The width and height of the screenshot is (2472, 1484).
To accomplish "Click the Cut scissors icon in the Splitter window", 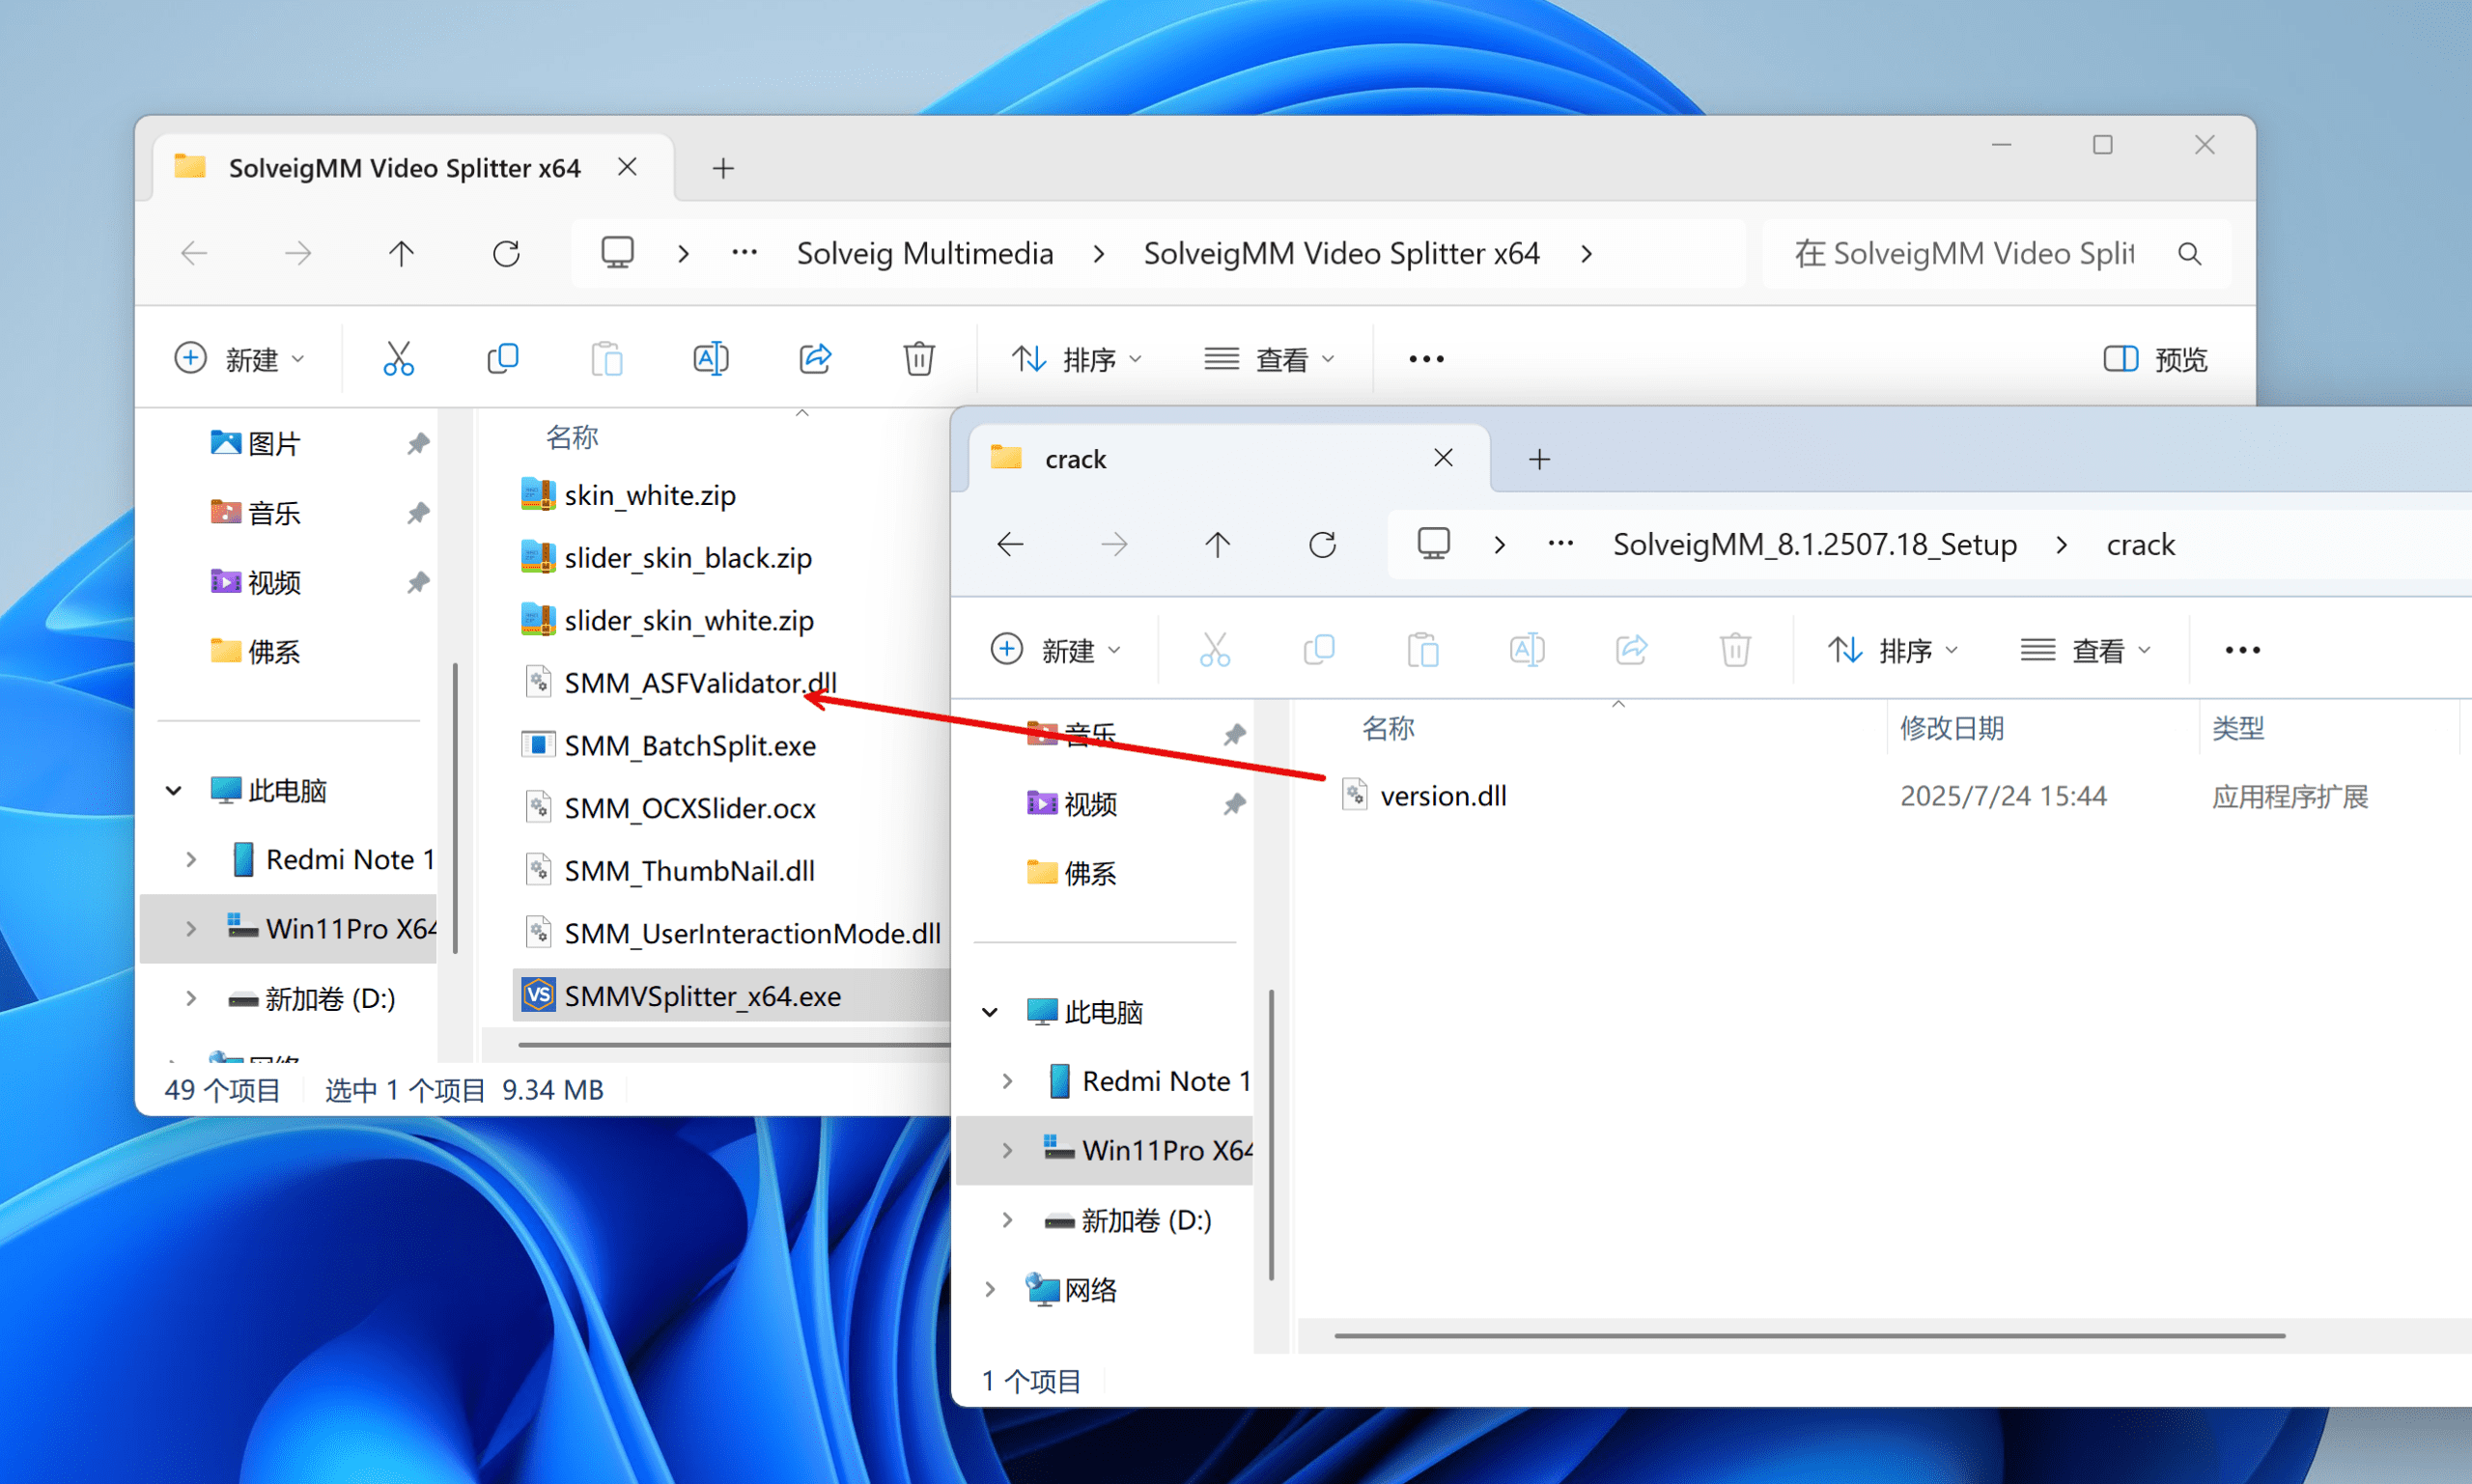I will (398, 358).
